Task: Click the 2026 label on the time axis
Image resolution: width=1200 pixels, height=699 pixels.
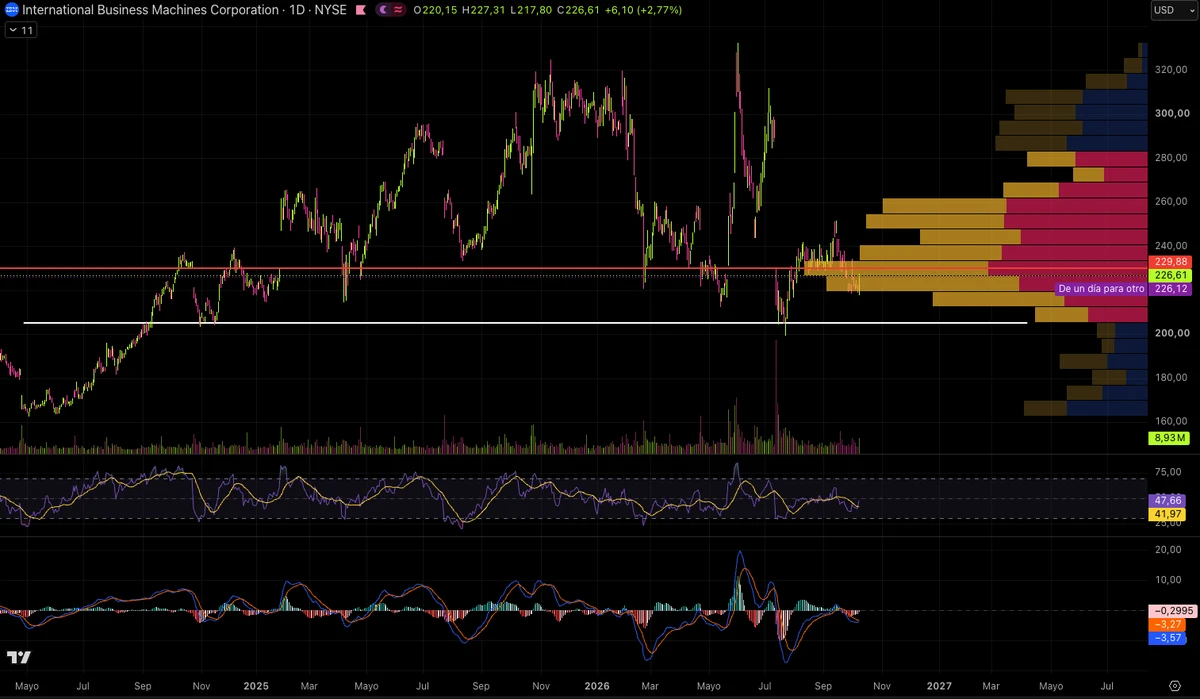Action: click(597, 686)
